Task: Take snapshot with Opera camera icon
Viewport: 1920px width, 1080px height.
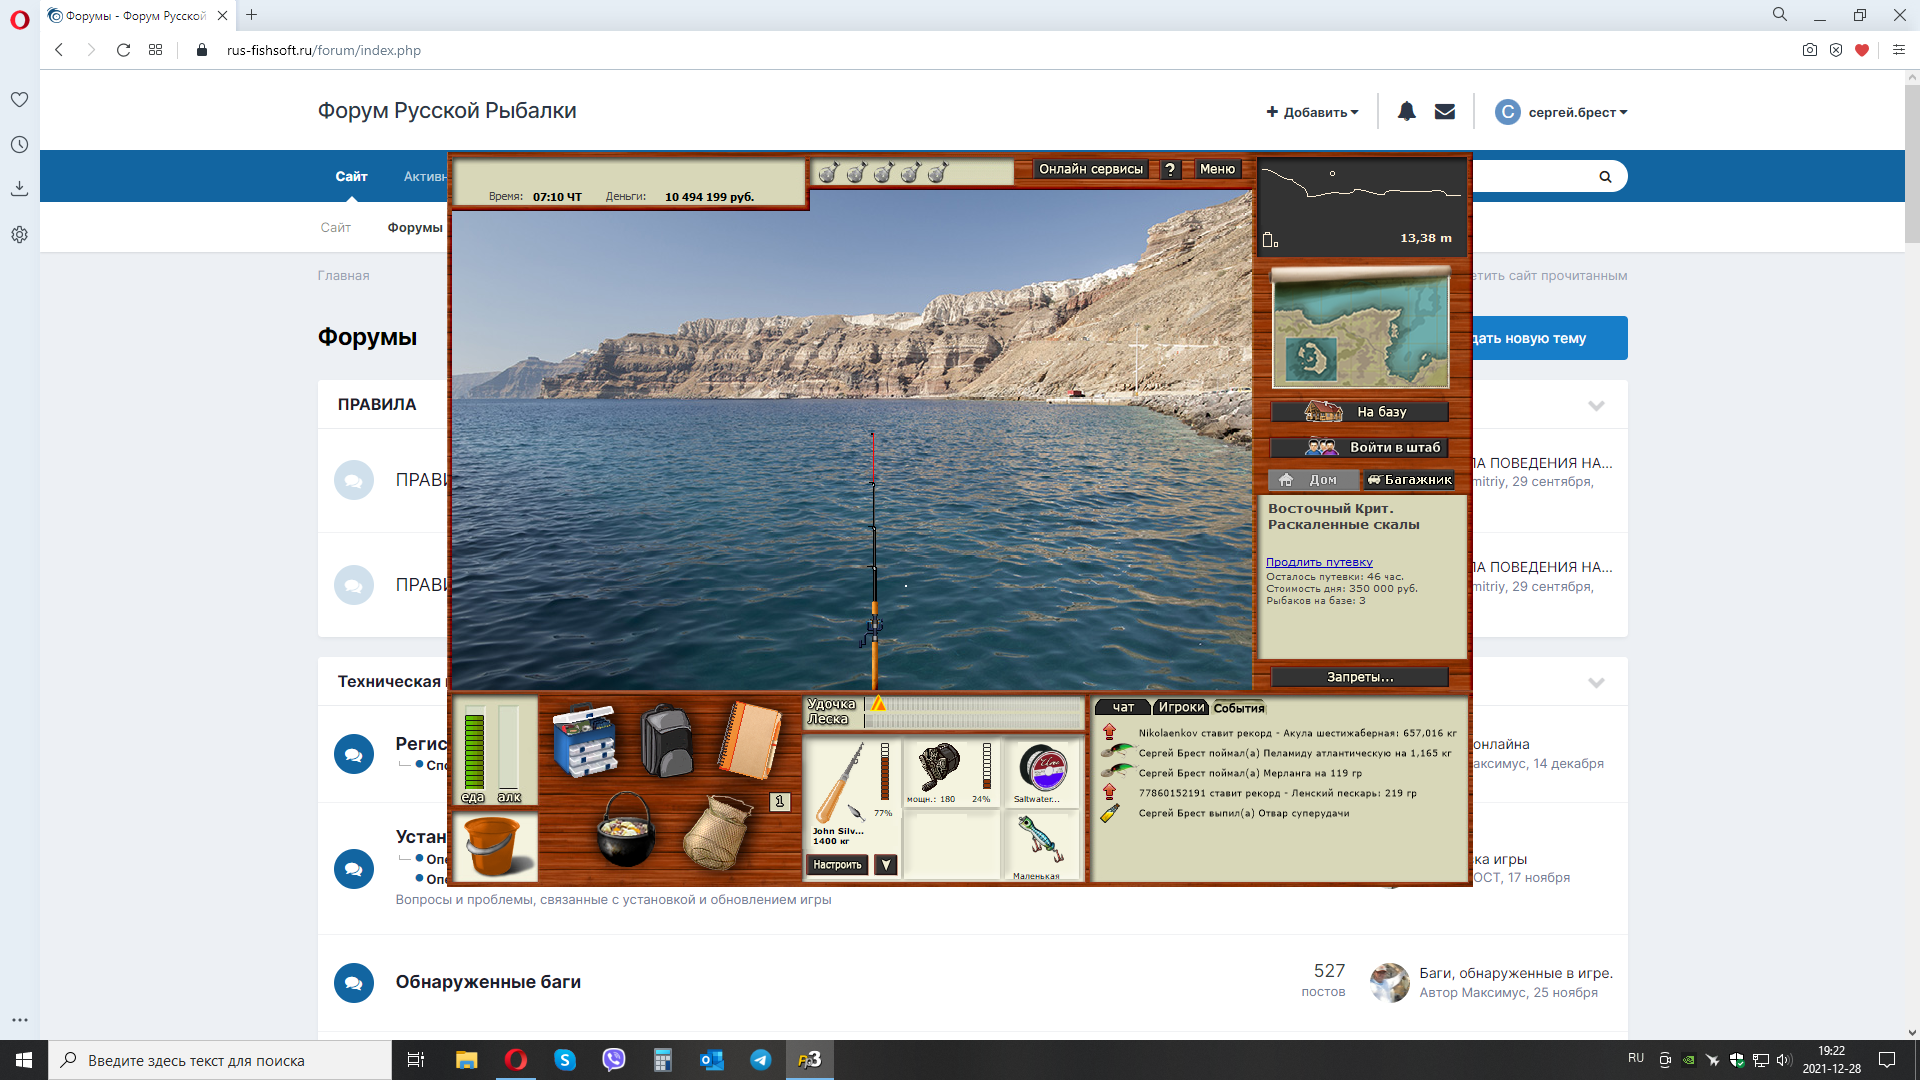Action: [1809, 50]
